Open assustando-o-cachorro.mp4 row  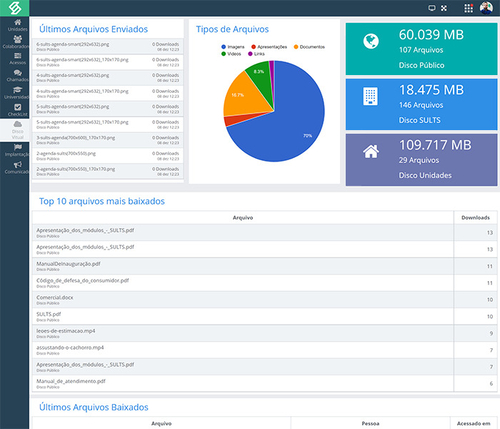(x=265, y=350)
